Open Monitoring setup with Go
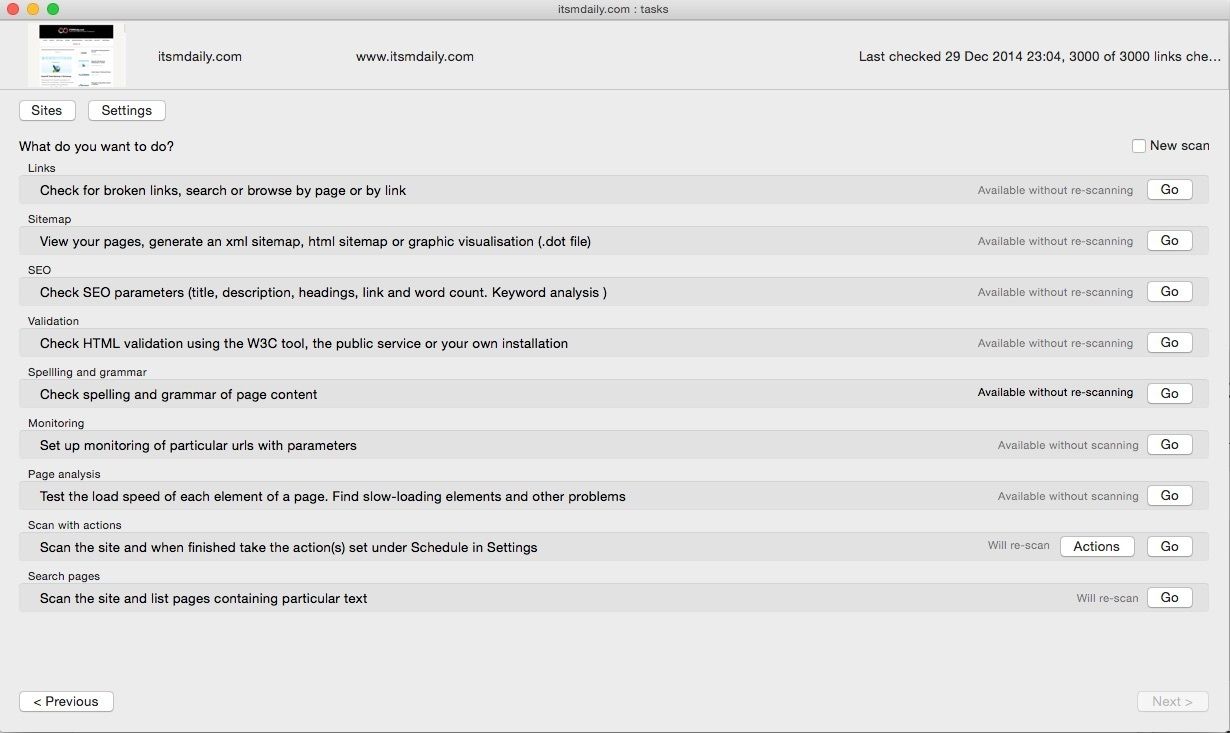This screenshot has height=733, width=1230. 1169,445
